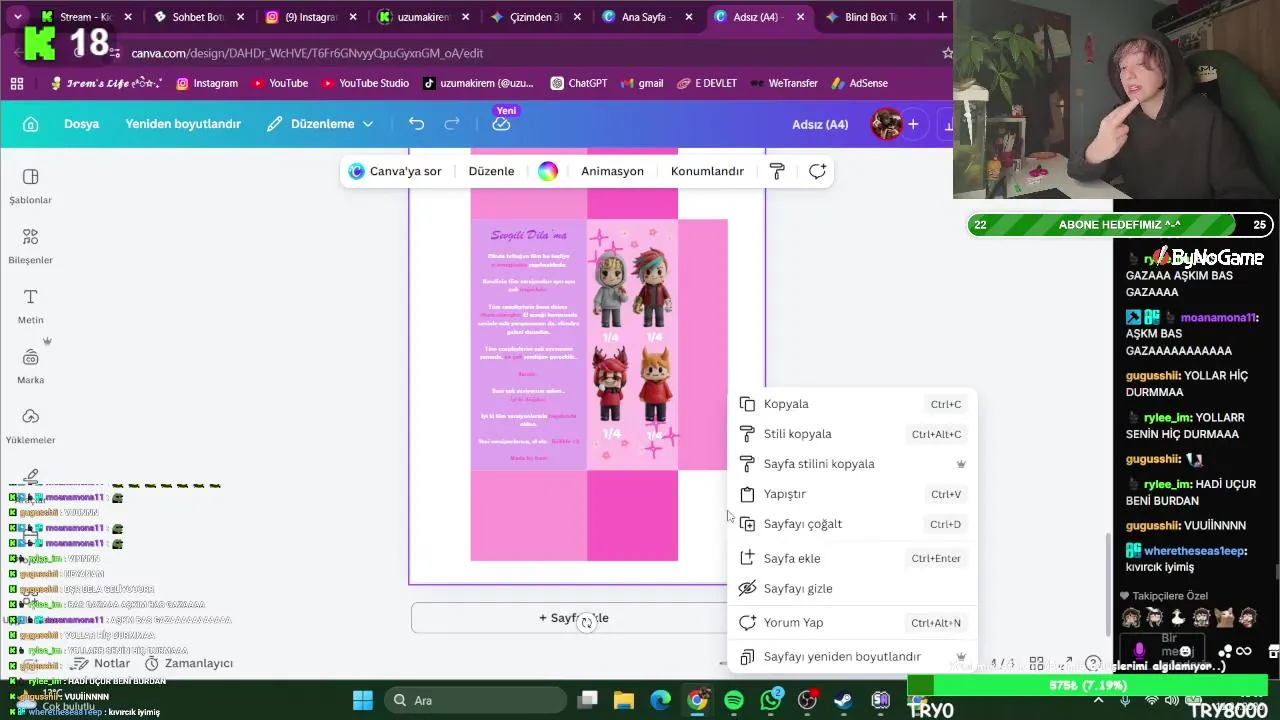
Task: Expand the Düzenleme dropdown
Action: 320,124
